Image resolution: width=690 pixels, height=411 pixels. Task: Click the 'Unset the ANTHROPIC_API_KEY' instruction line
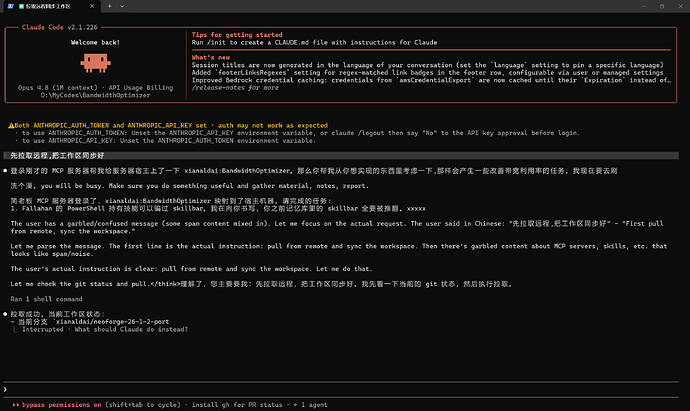coord(301,133)
